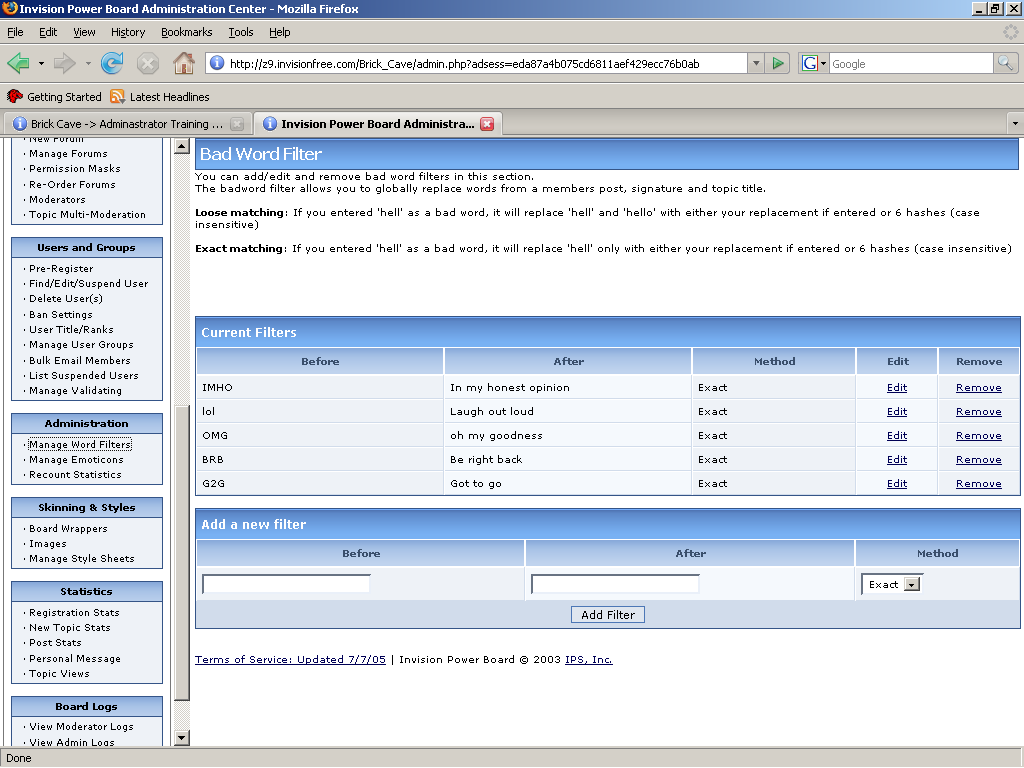Open the back history dropdown arrow
This screenshot has width=1024, height=768.
[x=41, y=63]
